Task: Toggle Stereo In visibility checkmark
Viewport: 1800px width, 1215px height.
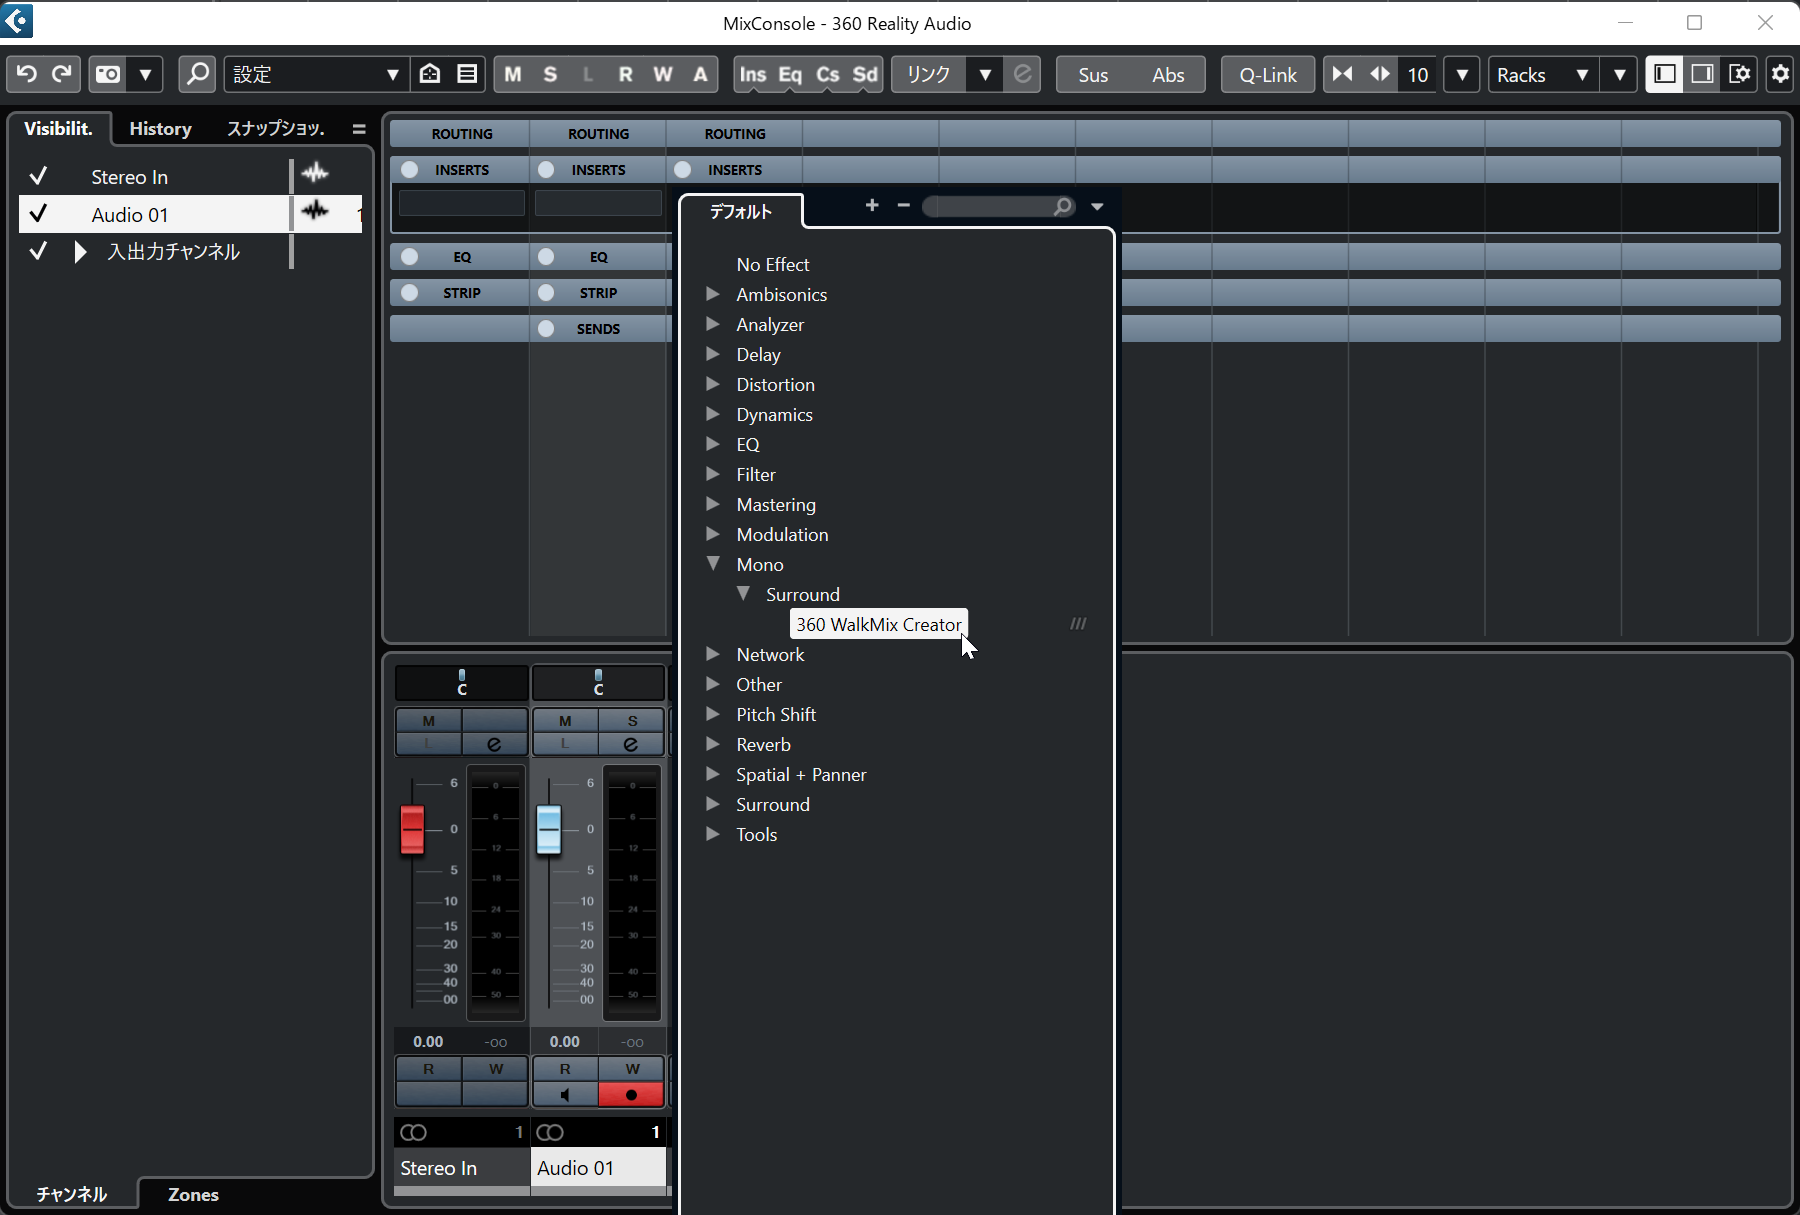Action: point(38,177)
